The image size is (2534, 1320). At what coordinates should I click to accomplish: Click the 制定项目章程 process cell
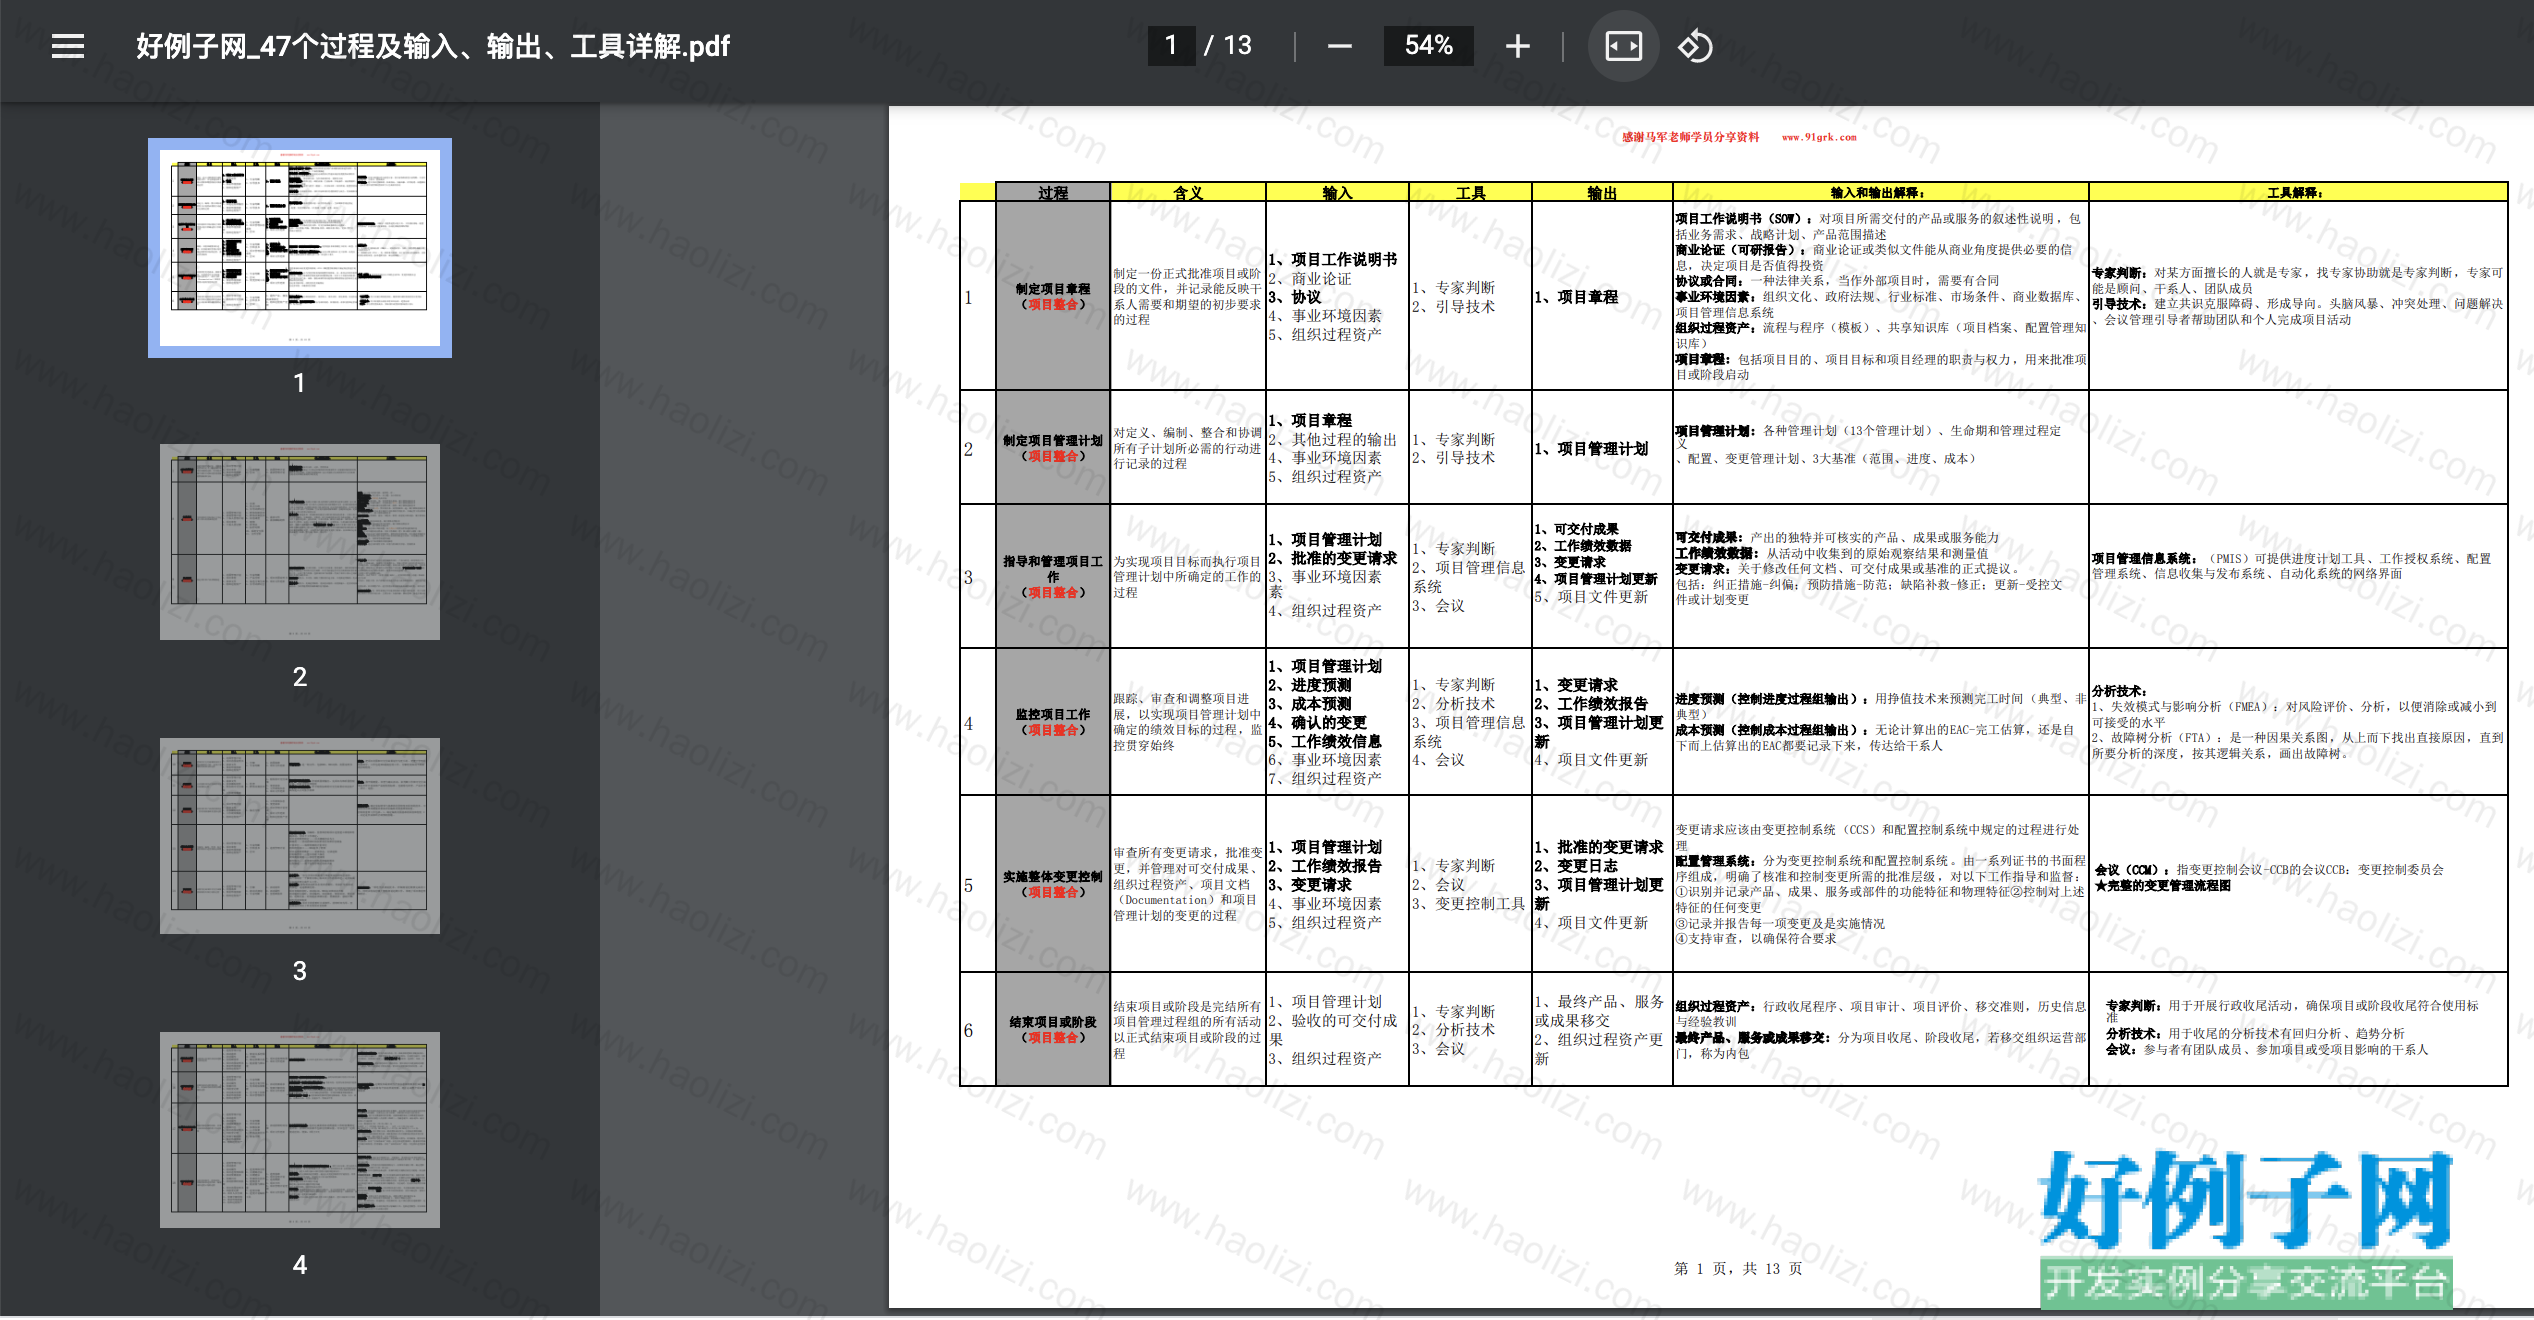[x=1053, y=296]
